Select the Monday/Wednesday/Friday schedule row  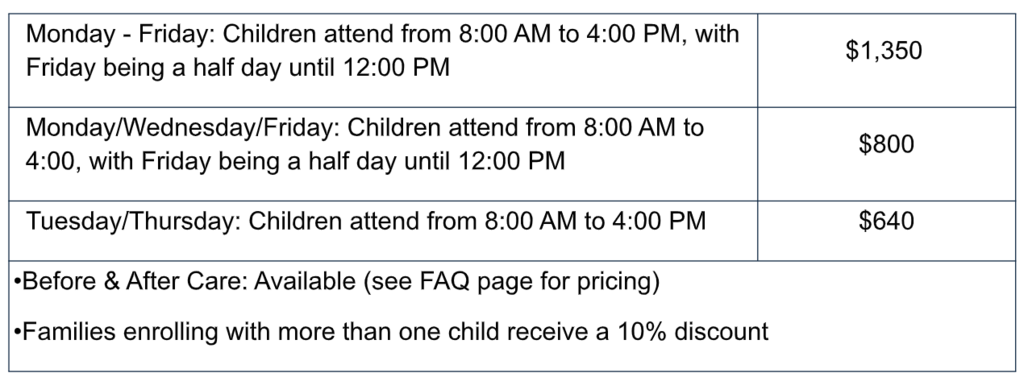click(512, 154)
